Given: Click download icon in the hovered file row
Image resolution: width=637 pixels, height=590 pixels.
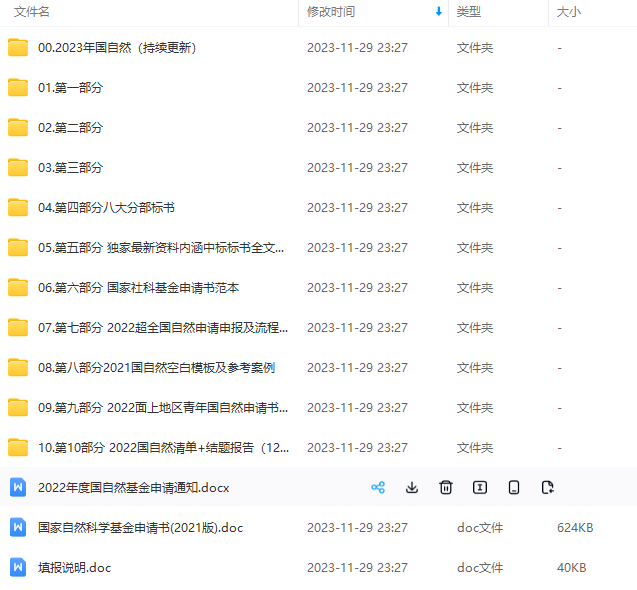Looking at the screenshot, I should tap(412, 487).
